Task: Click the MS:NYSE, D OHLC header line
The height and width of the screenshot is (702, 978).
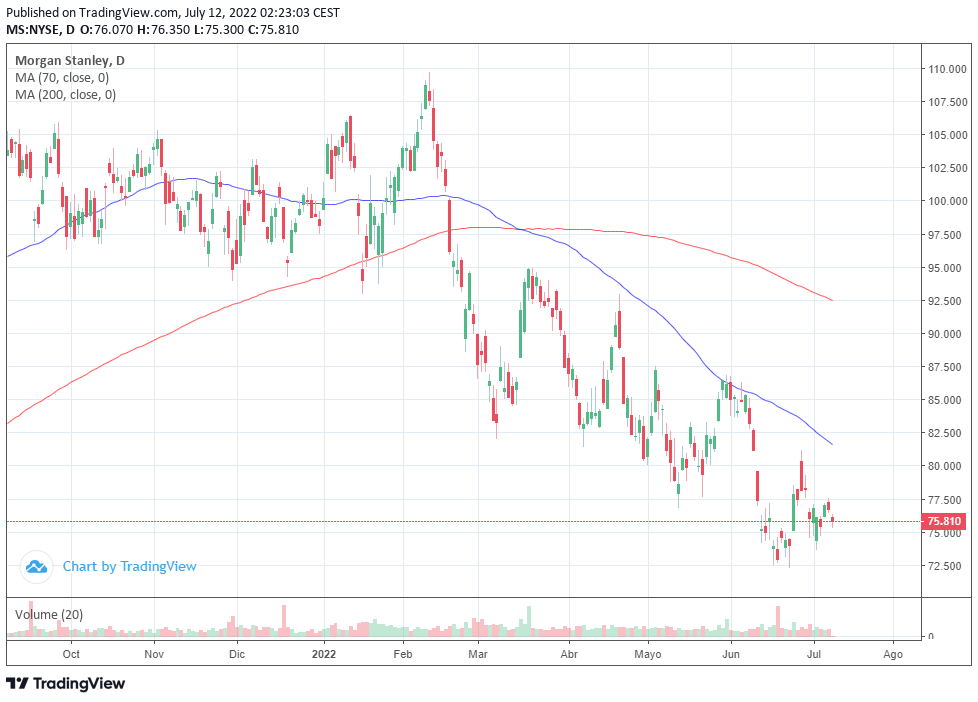Action: pos(153,29)
